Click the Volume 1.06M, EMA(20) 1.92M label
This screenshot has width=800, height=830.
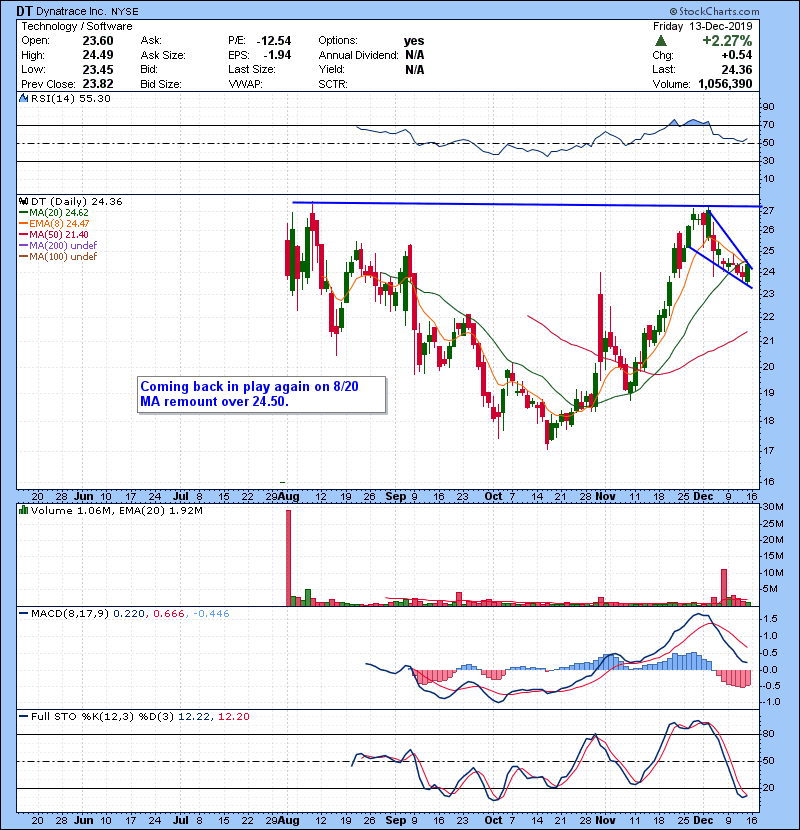116,511
